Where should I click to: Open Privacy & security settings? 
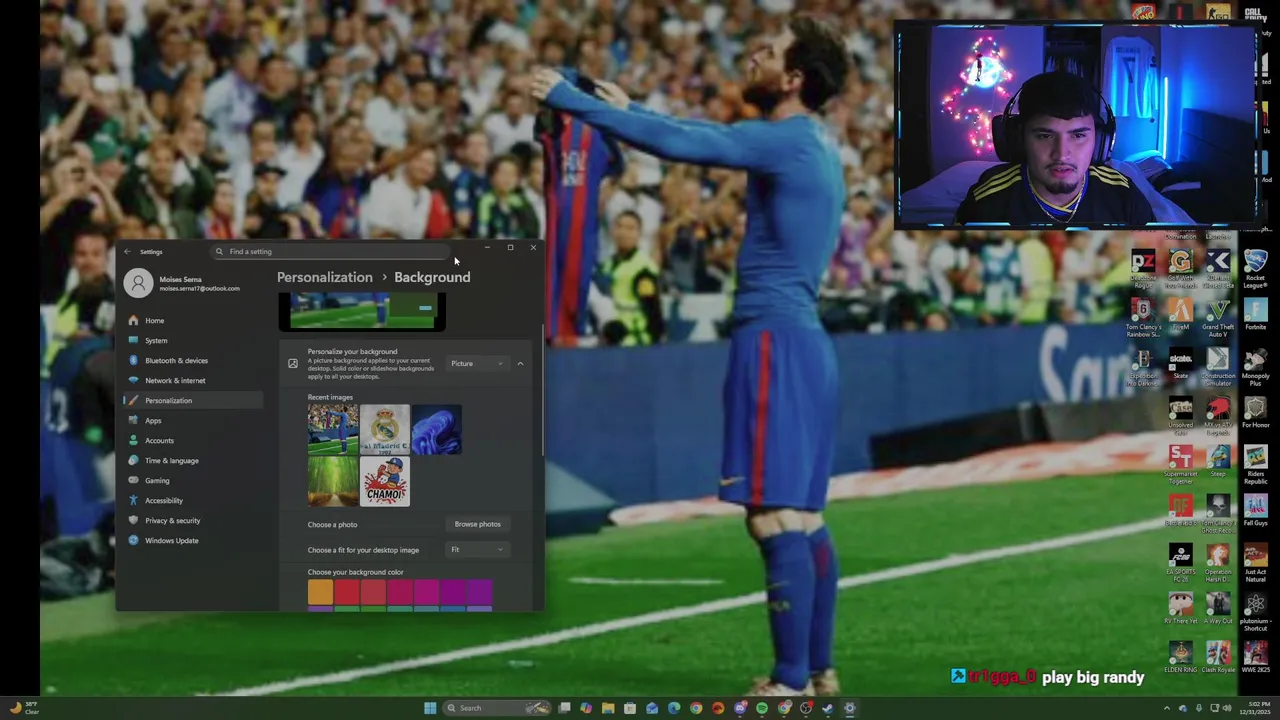coord(193,520)
